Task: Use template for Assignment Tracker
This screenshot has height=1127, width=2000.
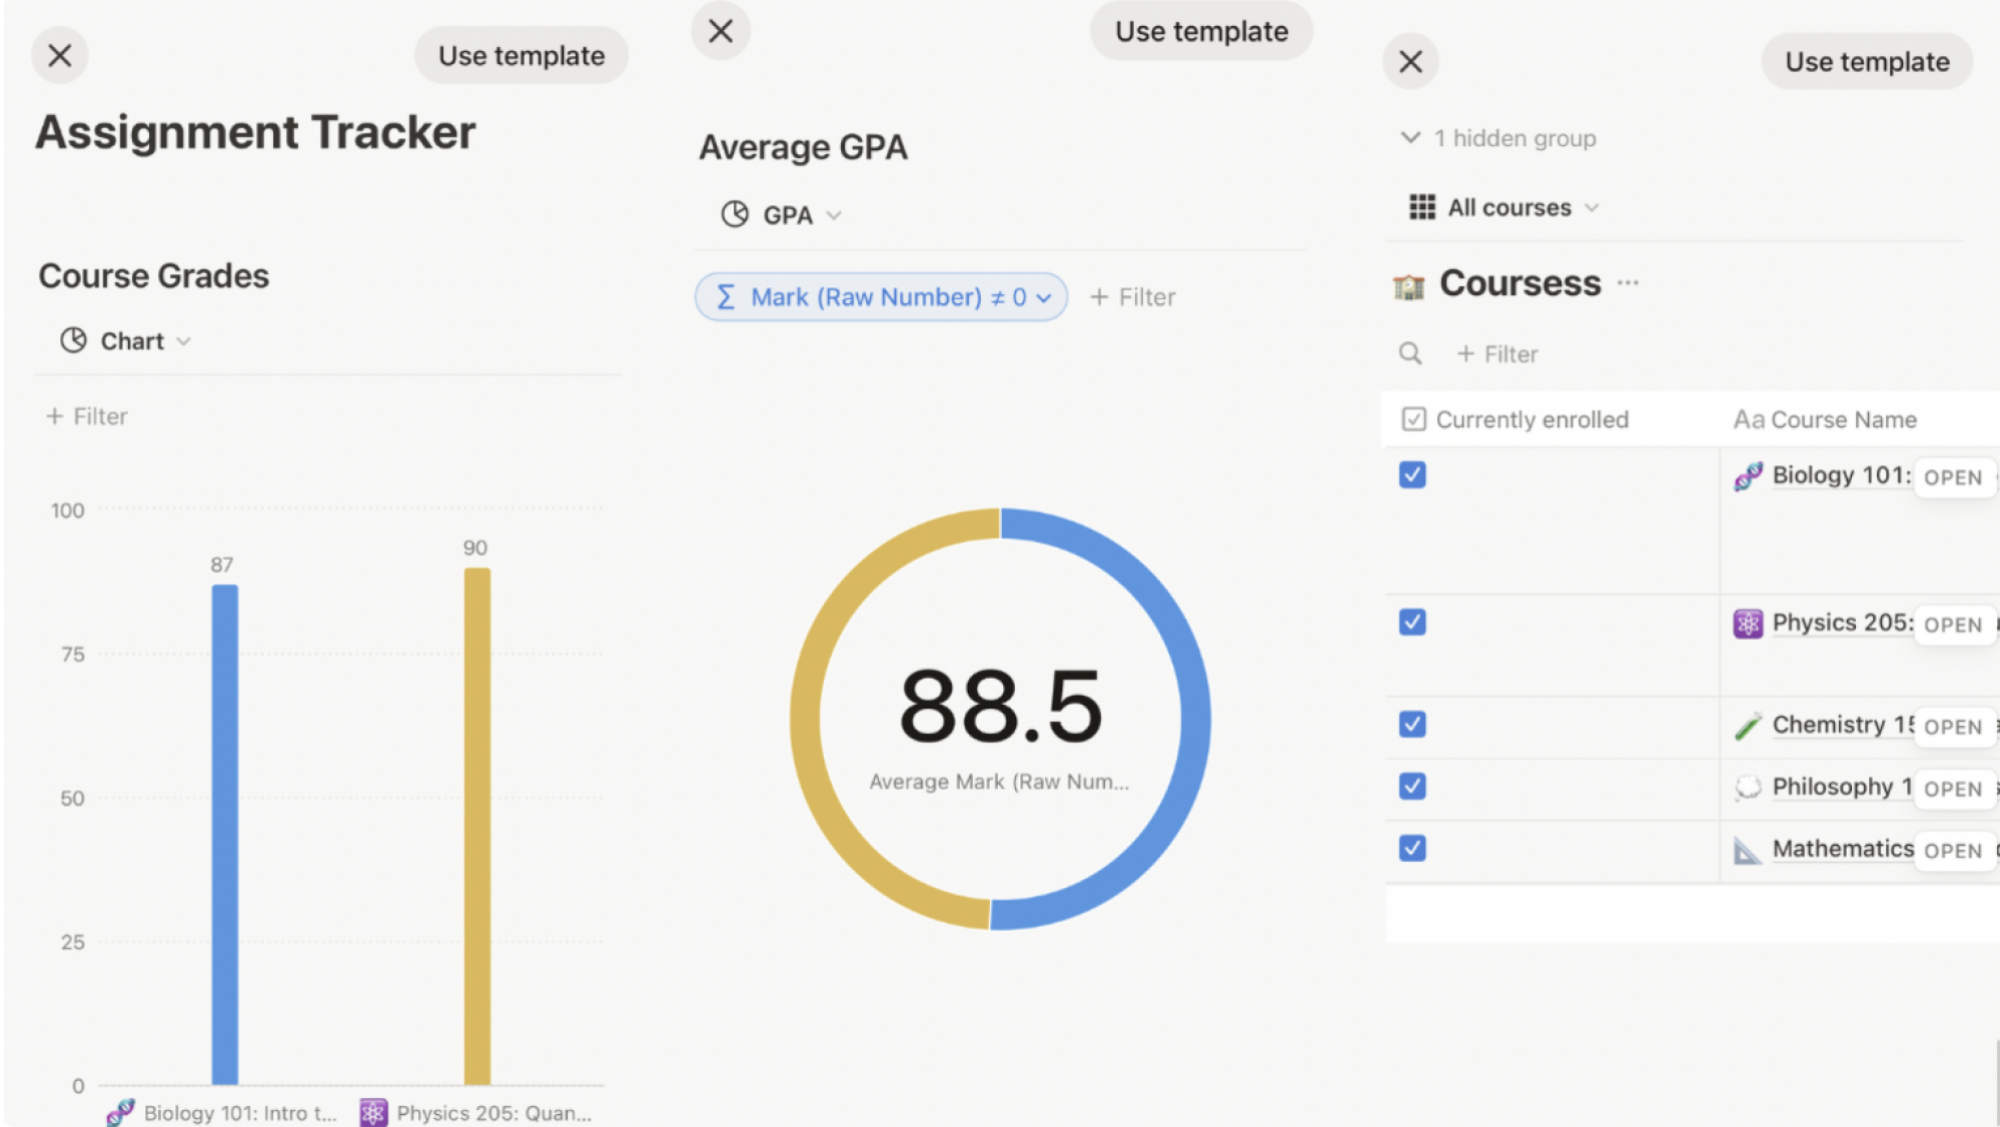Action: tap(521, 56)
